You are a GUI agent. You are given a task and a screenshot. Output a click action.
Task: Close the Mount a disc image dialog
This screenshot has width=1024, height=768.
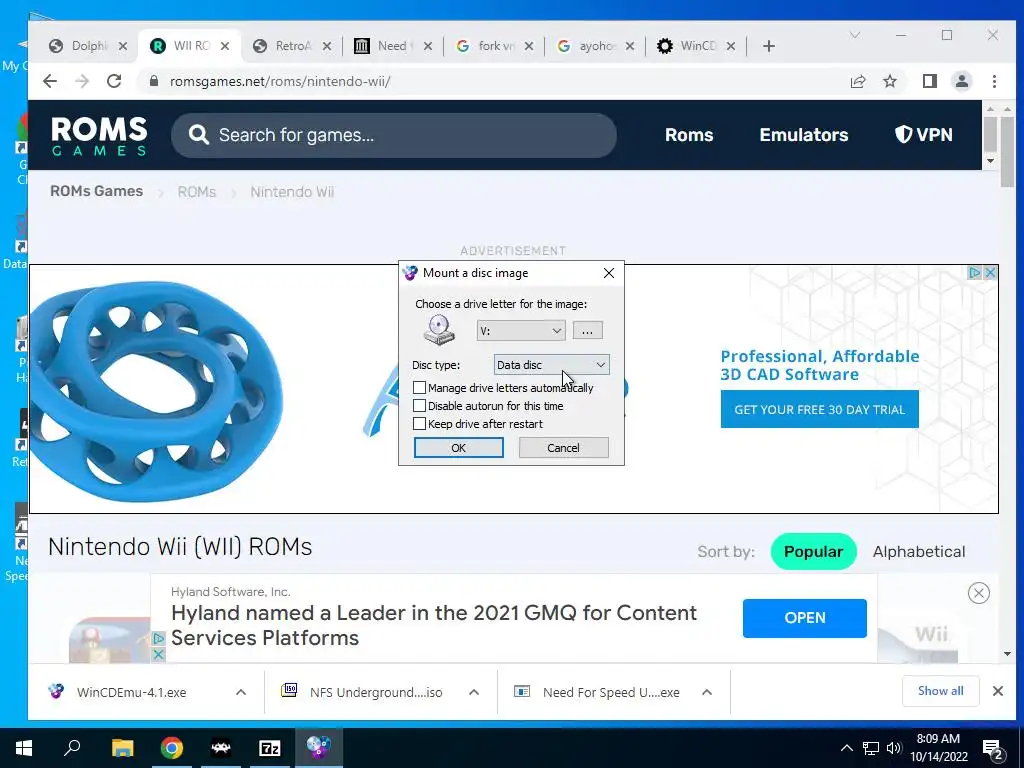(x=609, y=273)
